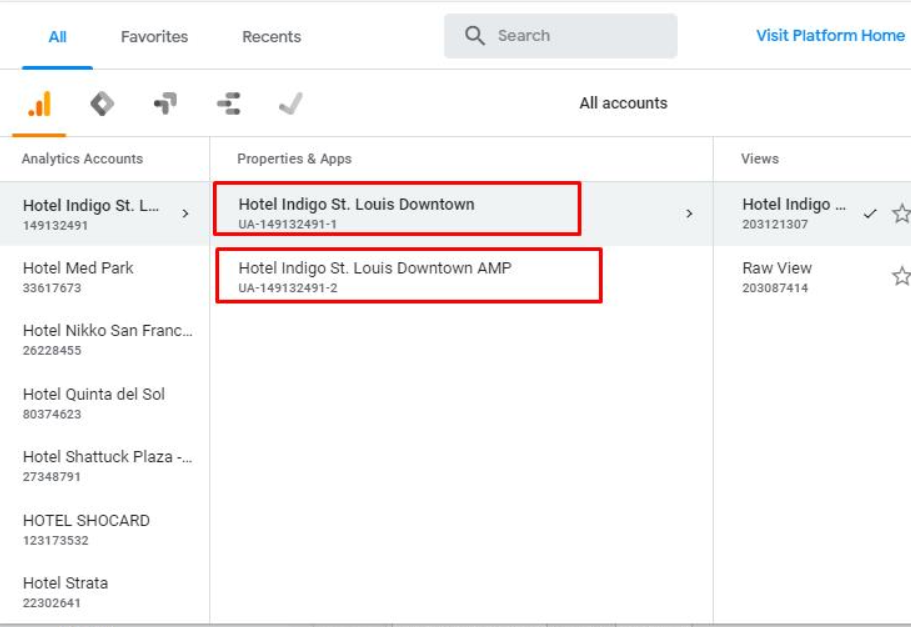
Task: Favorite the Raw View star
Action: pyautogui.click(x=902, y=276)
